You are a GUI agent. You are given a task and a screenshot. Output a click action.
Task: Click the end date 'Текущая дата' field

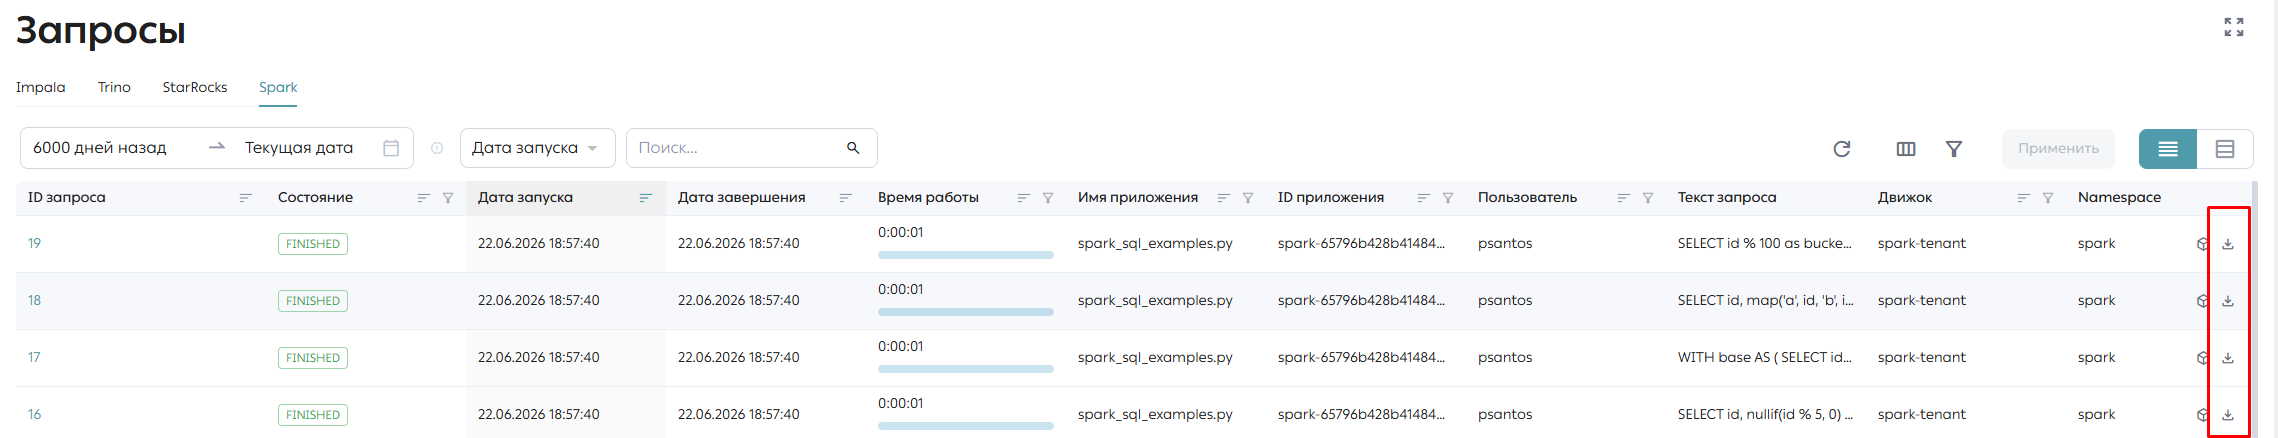(299, 148)
